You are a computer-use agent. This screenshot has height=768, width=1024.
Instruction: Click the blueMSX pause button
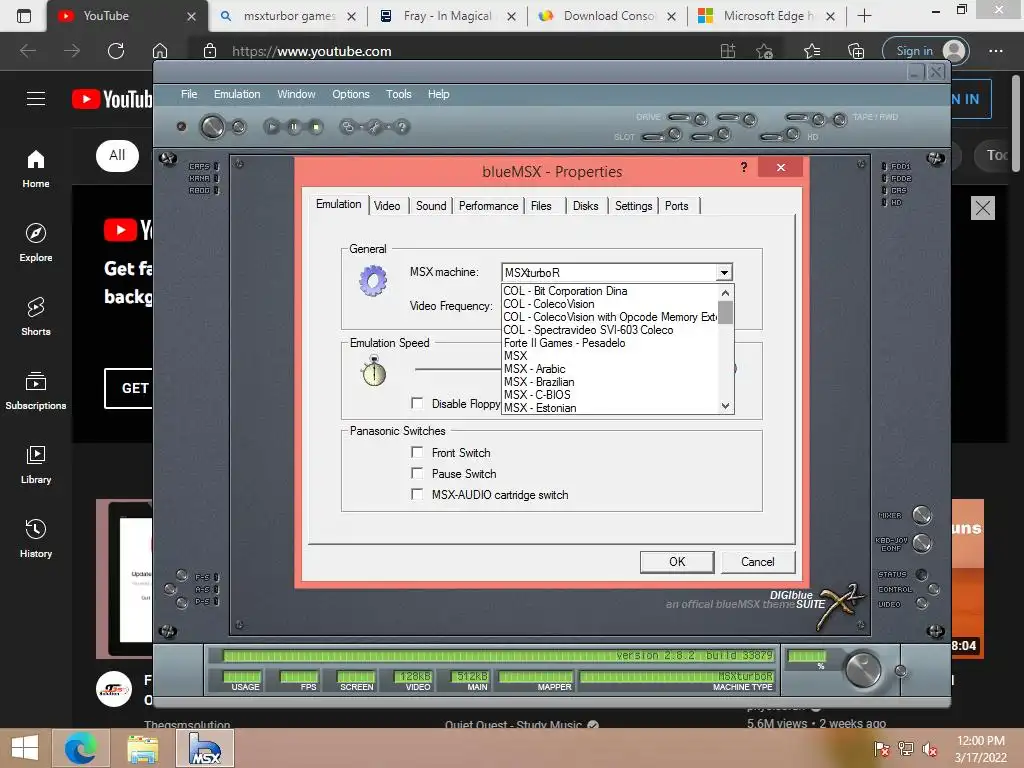[294, 127]
